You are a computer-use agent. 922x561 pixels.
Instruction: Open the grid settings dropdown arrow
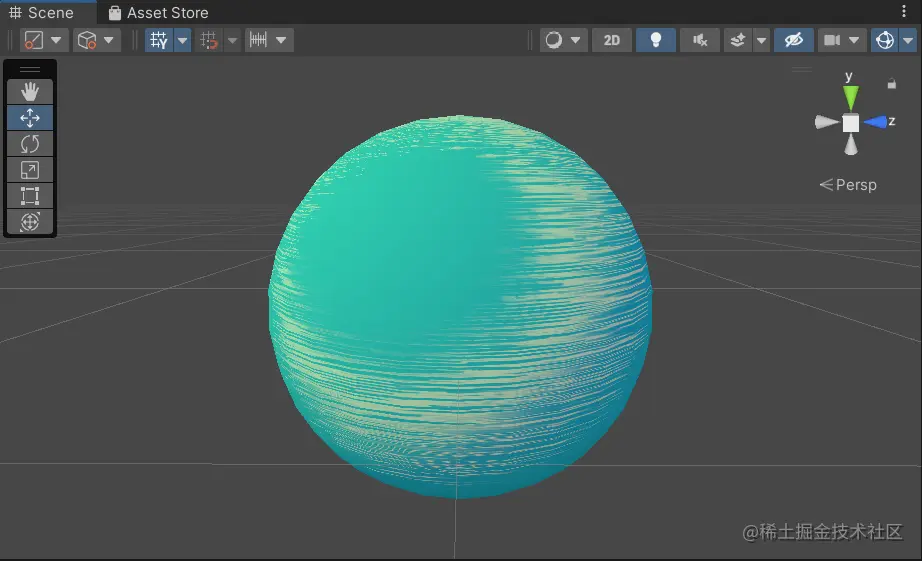click(x=182, y=40)
